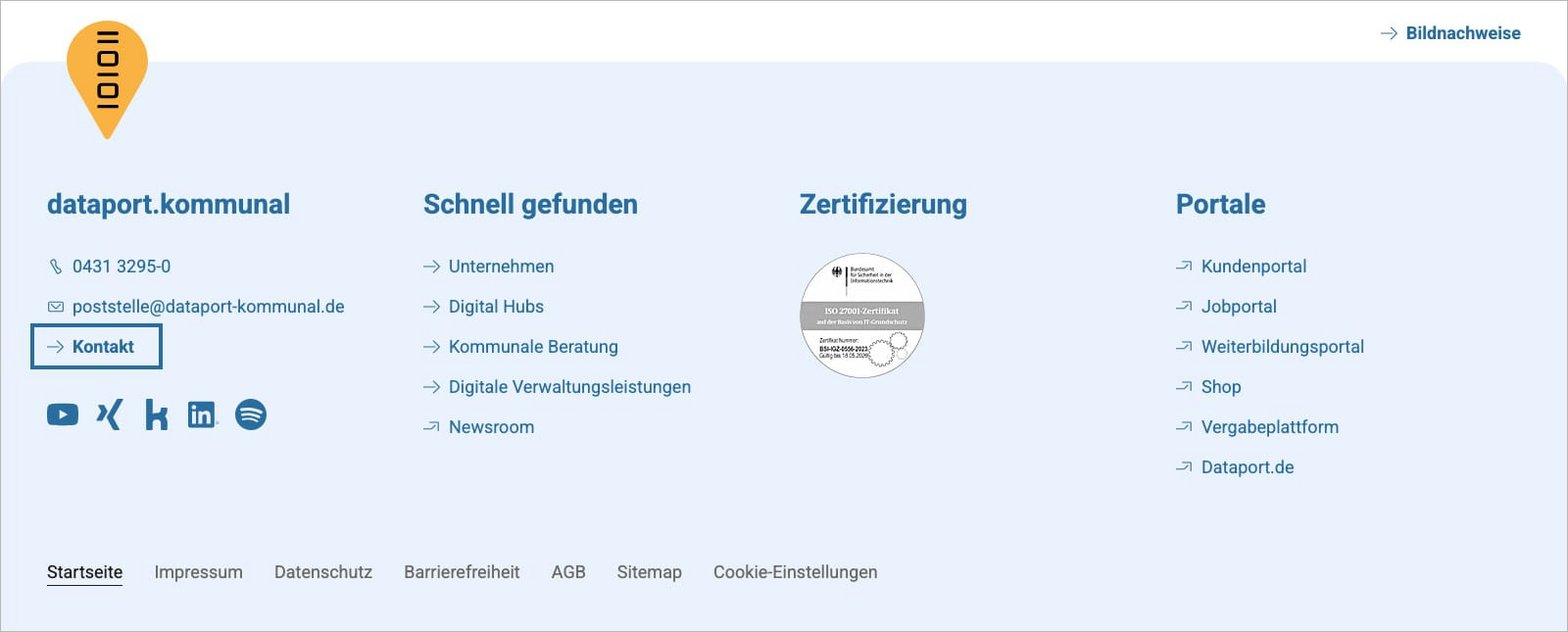Open Cookie-Einstellungen settings
The height and width of the screenshot is (632, 1568).
point(795,573)
